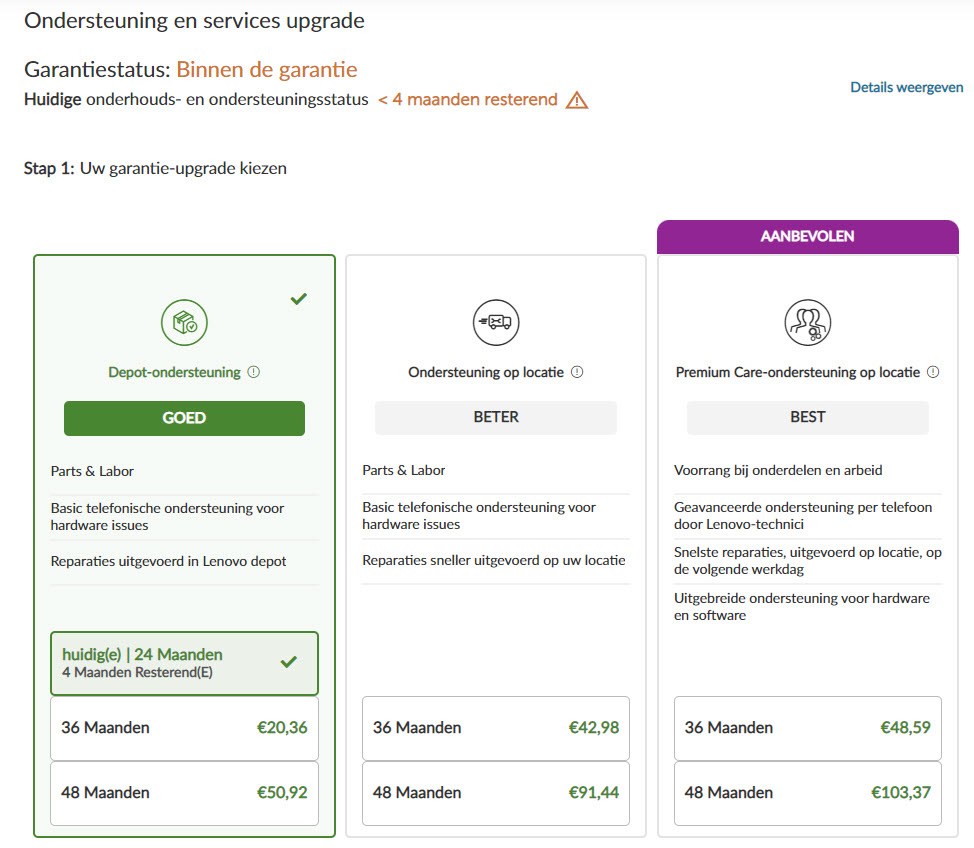Choose Depot 48 Maanden for €50,92
This screenshot has height=848, width=974.
(x=184, y=793)
